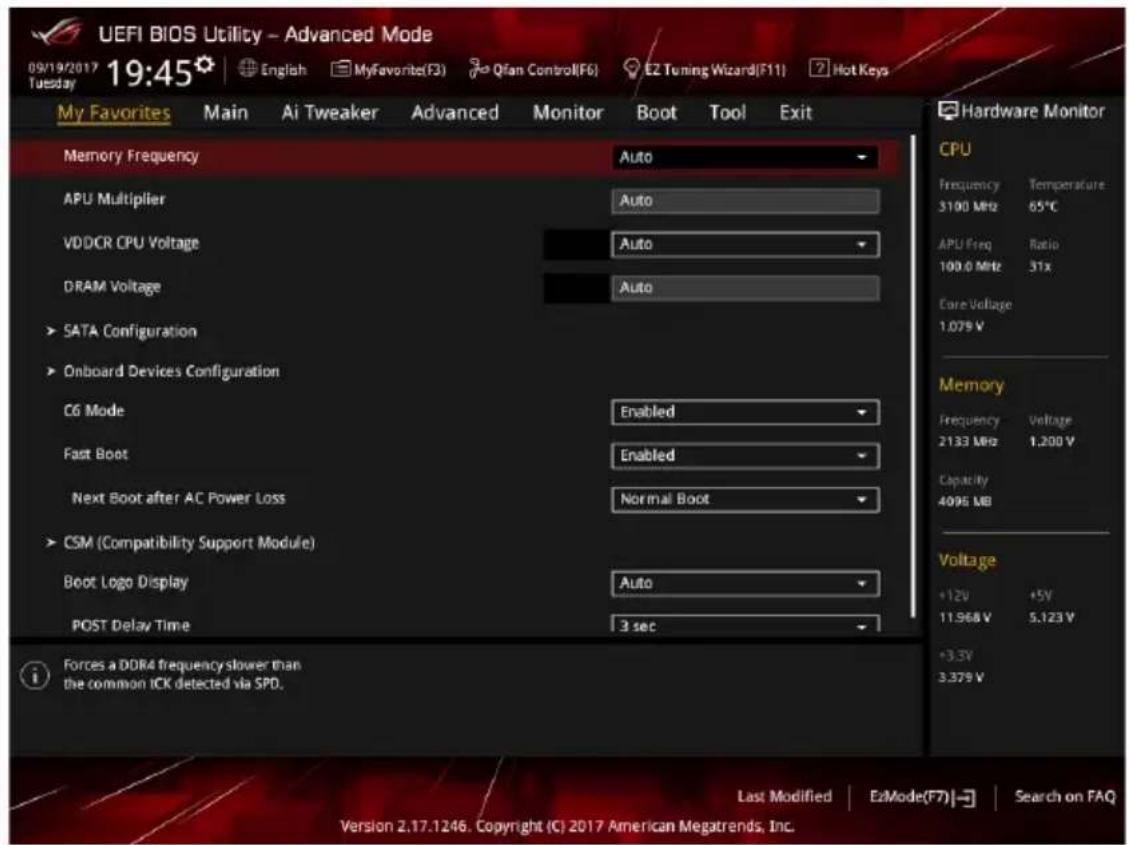Open Boot Logo Display dropdown
The width and height of the screenshot is (1129, 845).
[x=745, y=583]
